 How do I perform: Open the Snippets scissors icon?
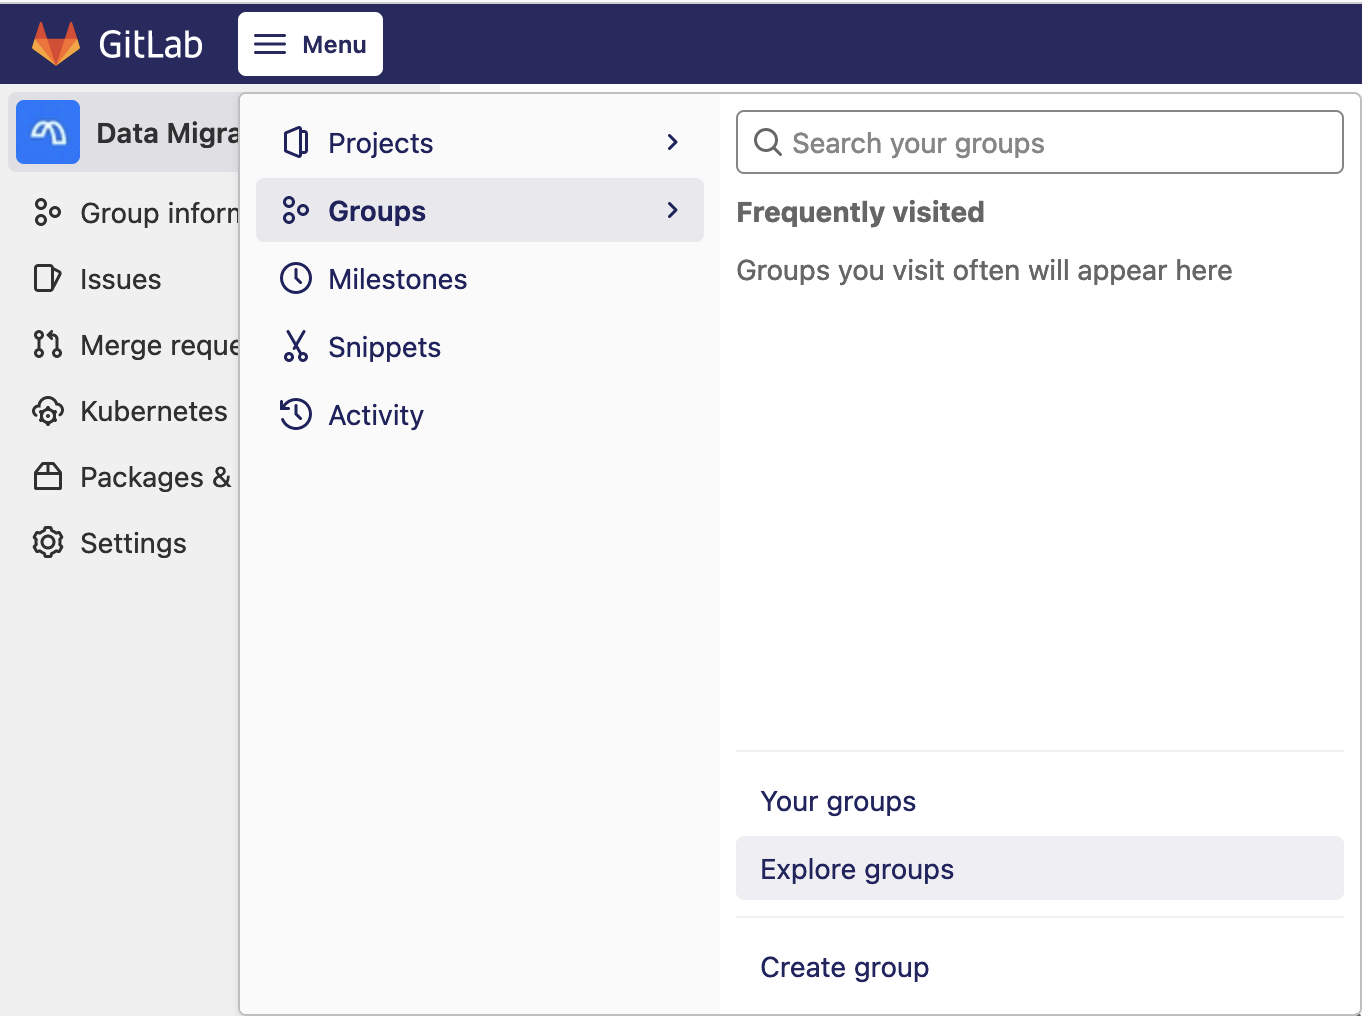click(295, 347)
